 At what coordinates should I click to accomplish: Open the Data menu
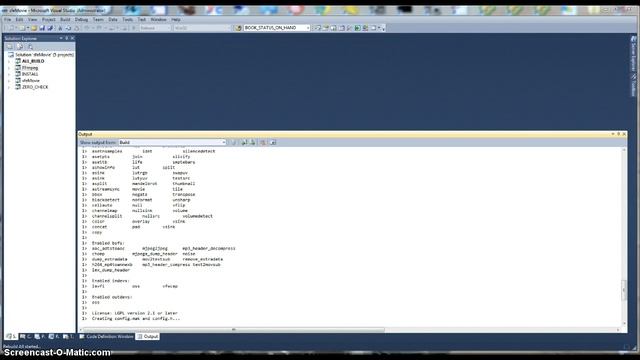pyautogui.click(x=113, y=19)
